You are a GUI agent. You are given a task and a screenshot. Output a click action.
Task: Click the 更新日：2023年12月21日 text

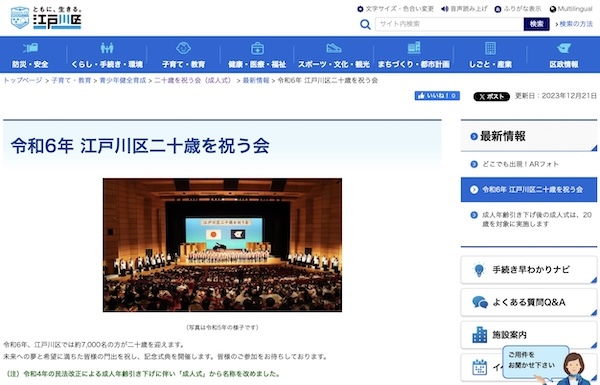pyautogui.click(x=556, y=96)
